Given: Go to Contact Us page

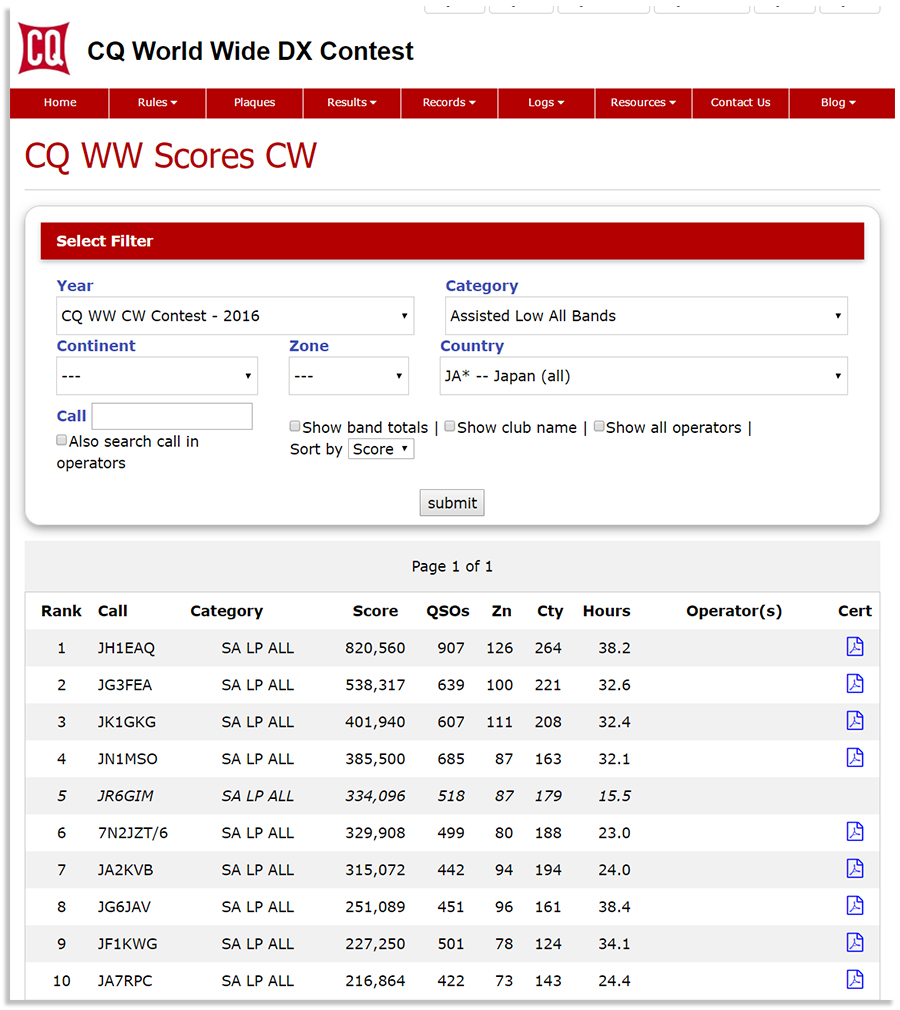Looking at the screenshot, I should tap(740, 103).
